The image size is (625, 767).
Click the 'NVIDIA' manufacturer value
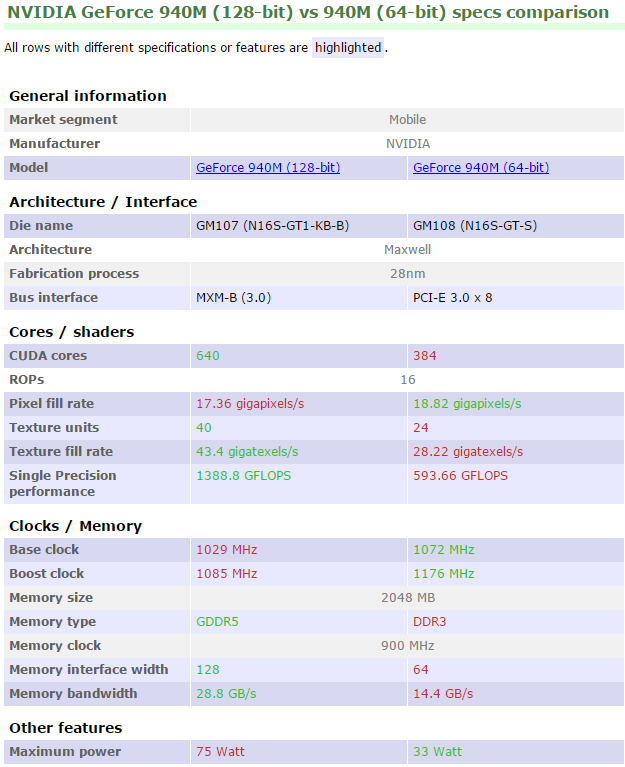407,144
